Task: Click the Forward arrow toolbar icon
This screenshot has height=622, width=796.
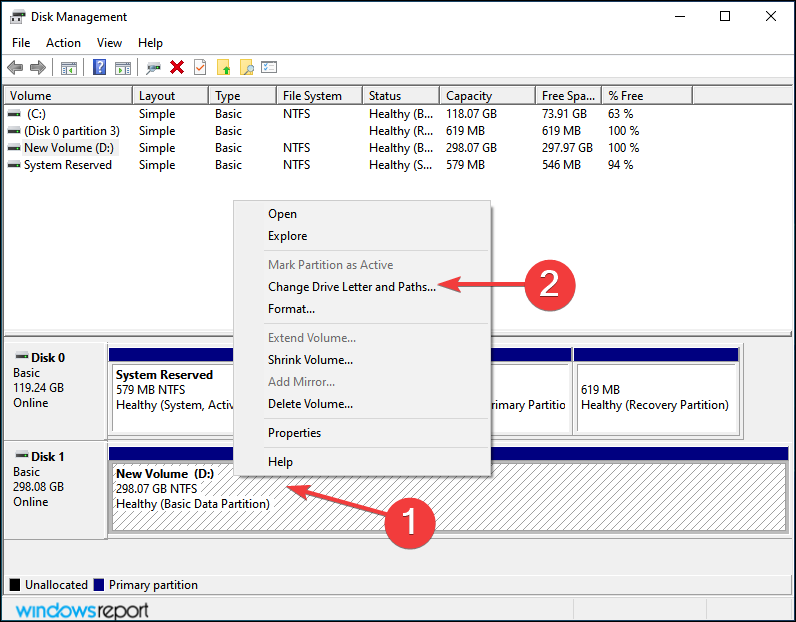Action: coord(38,67)
